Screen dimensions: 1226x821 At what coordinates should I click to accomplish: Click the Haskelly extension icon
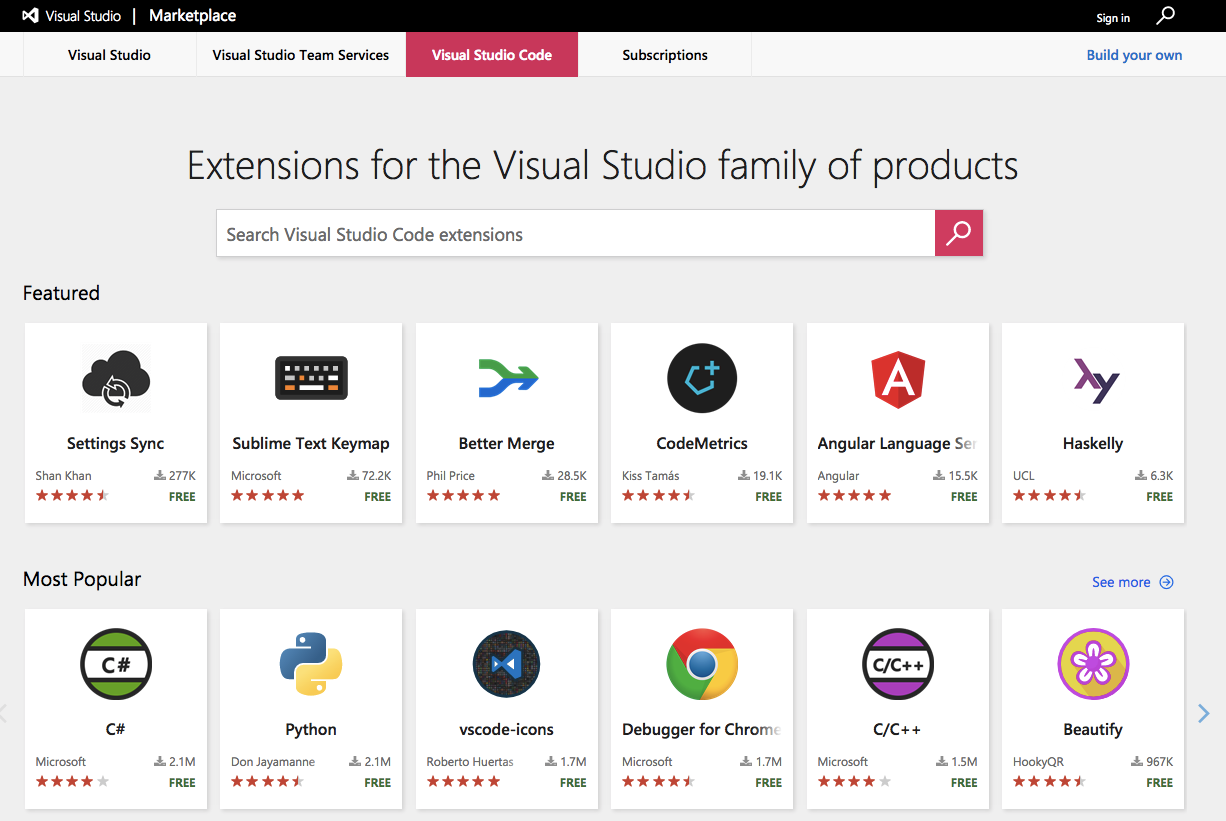(x=1093, y=380)
